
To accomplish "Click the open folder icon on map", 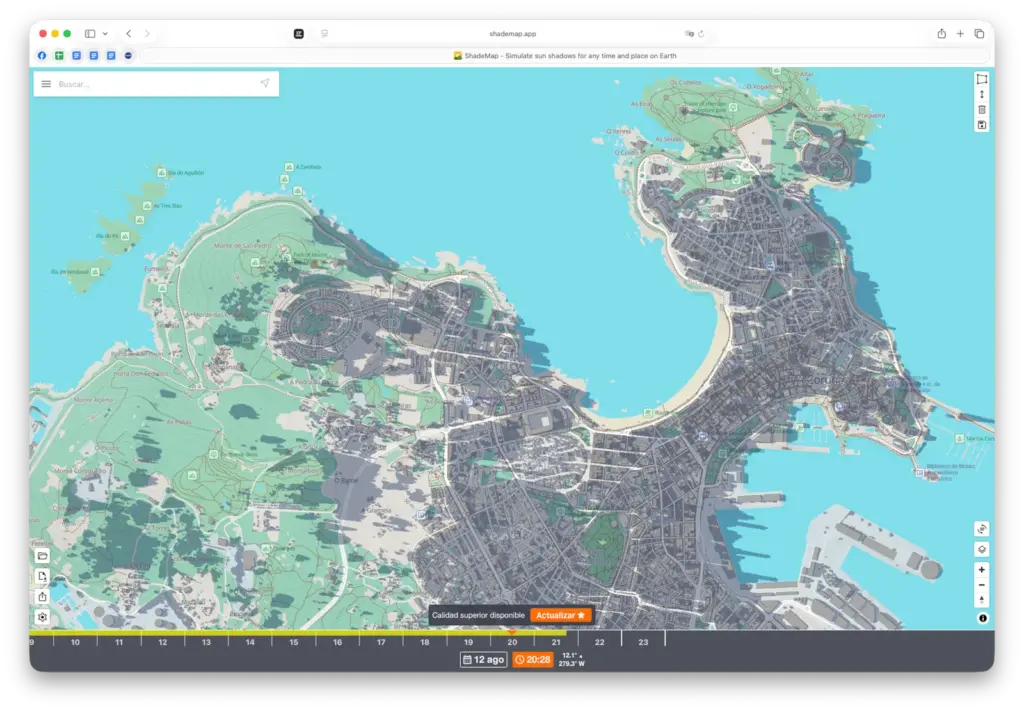I will (42, 556).
